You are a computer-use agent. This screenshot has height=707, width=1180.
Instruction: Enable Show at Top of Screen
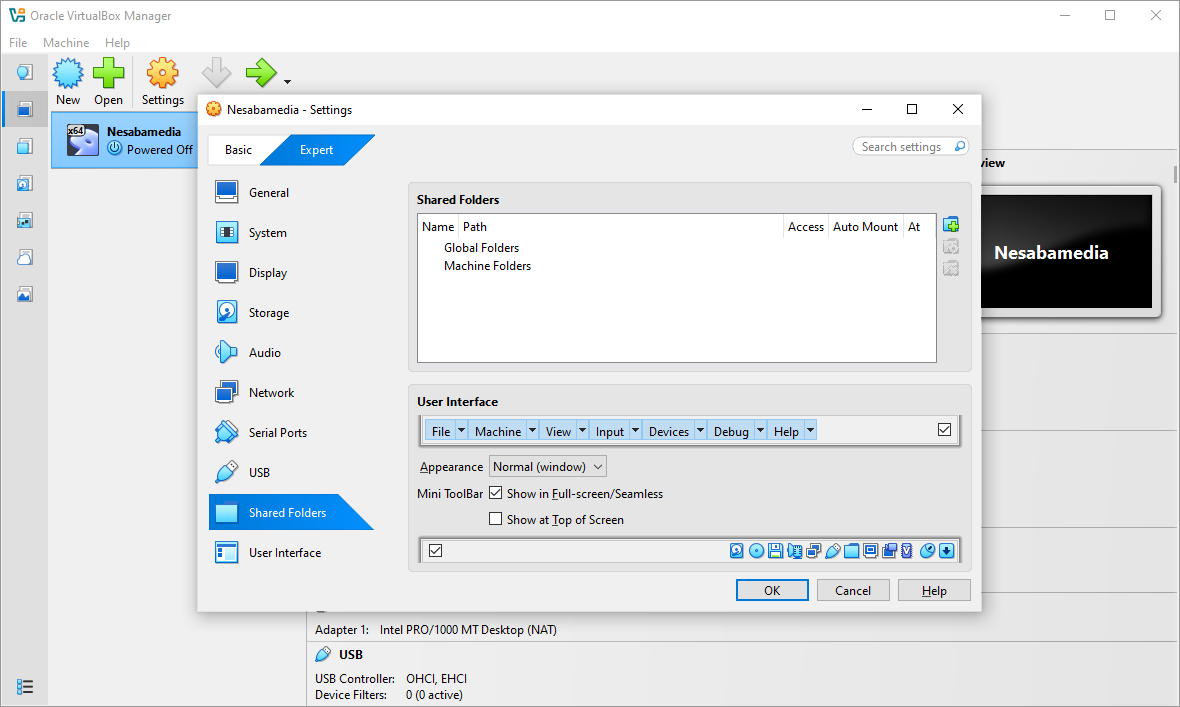tap(495, 519)
